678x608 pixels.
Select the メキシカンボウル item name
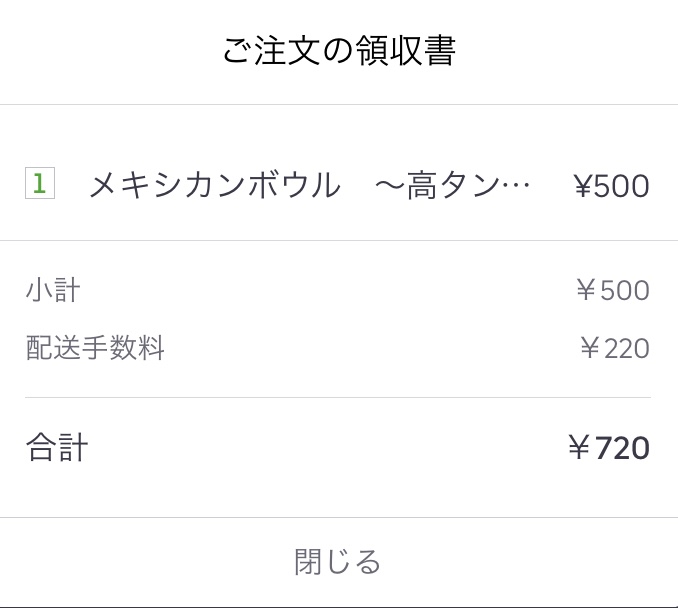tap(214, 186)
